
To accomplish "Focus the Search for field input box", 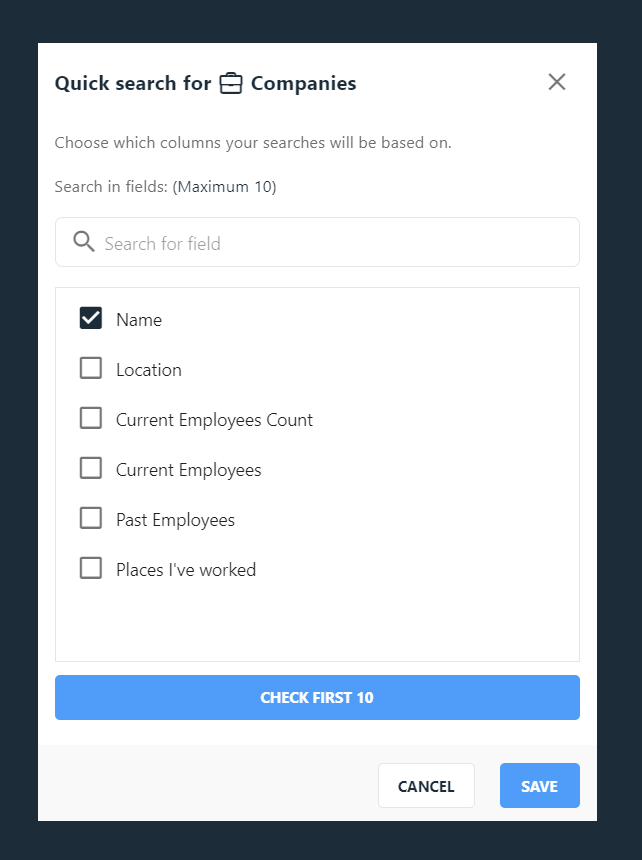I will point(317,242).
